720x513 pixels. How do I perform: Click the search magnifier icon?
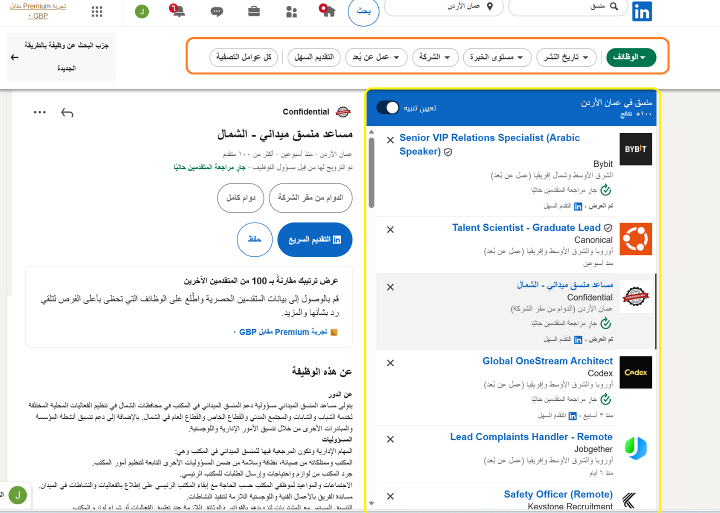pyautogui.click(x=614, y=6)
